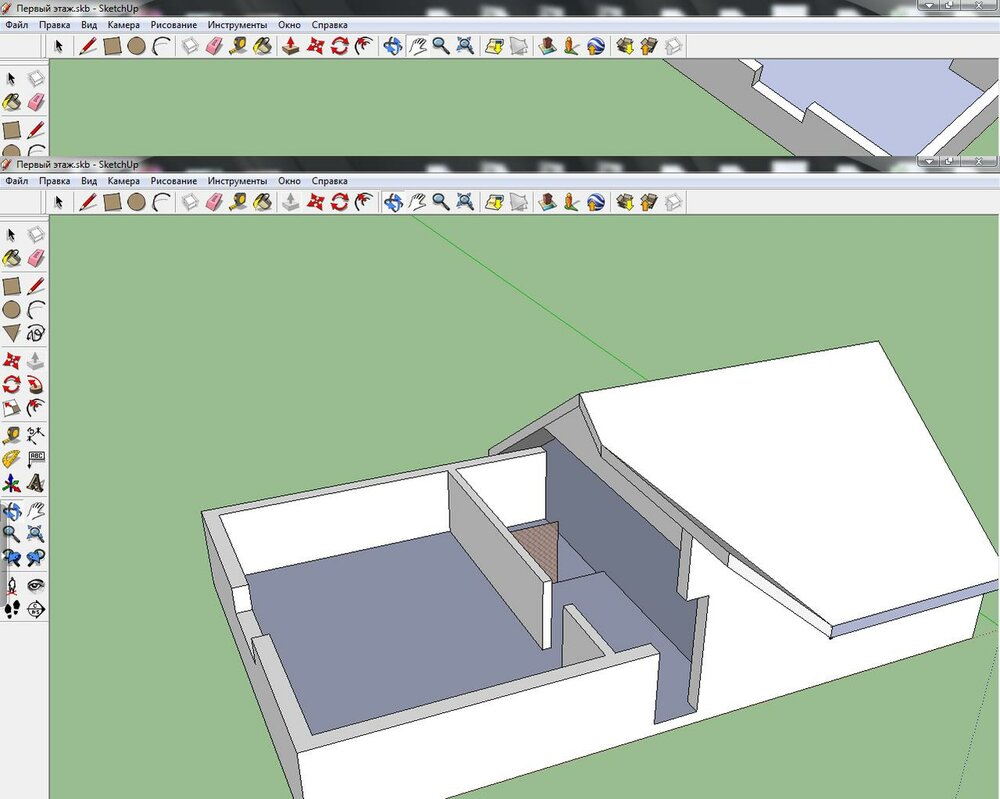The image size is (1000, 799).
Task: Open Справка menu in the upper window
Action: (329, 23)
